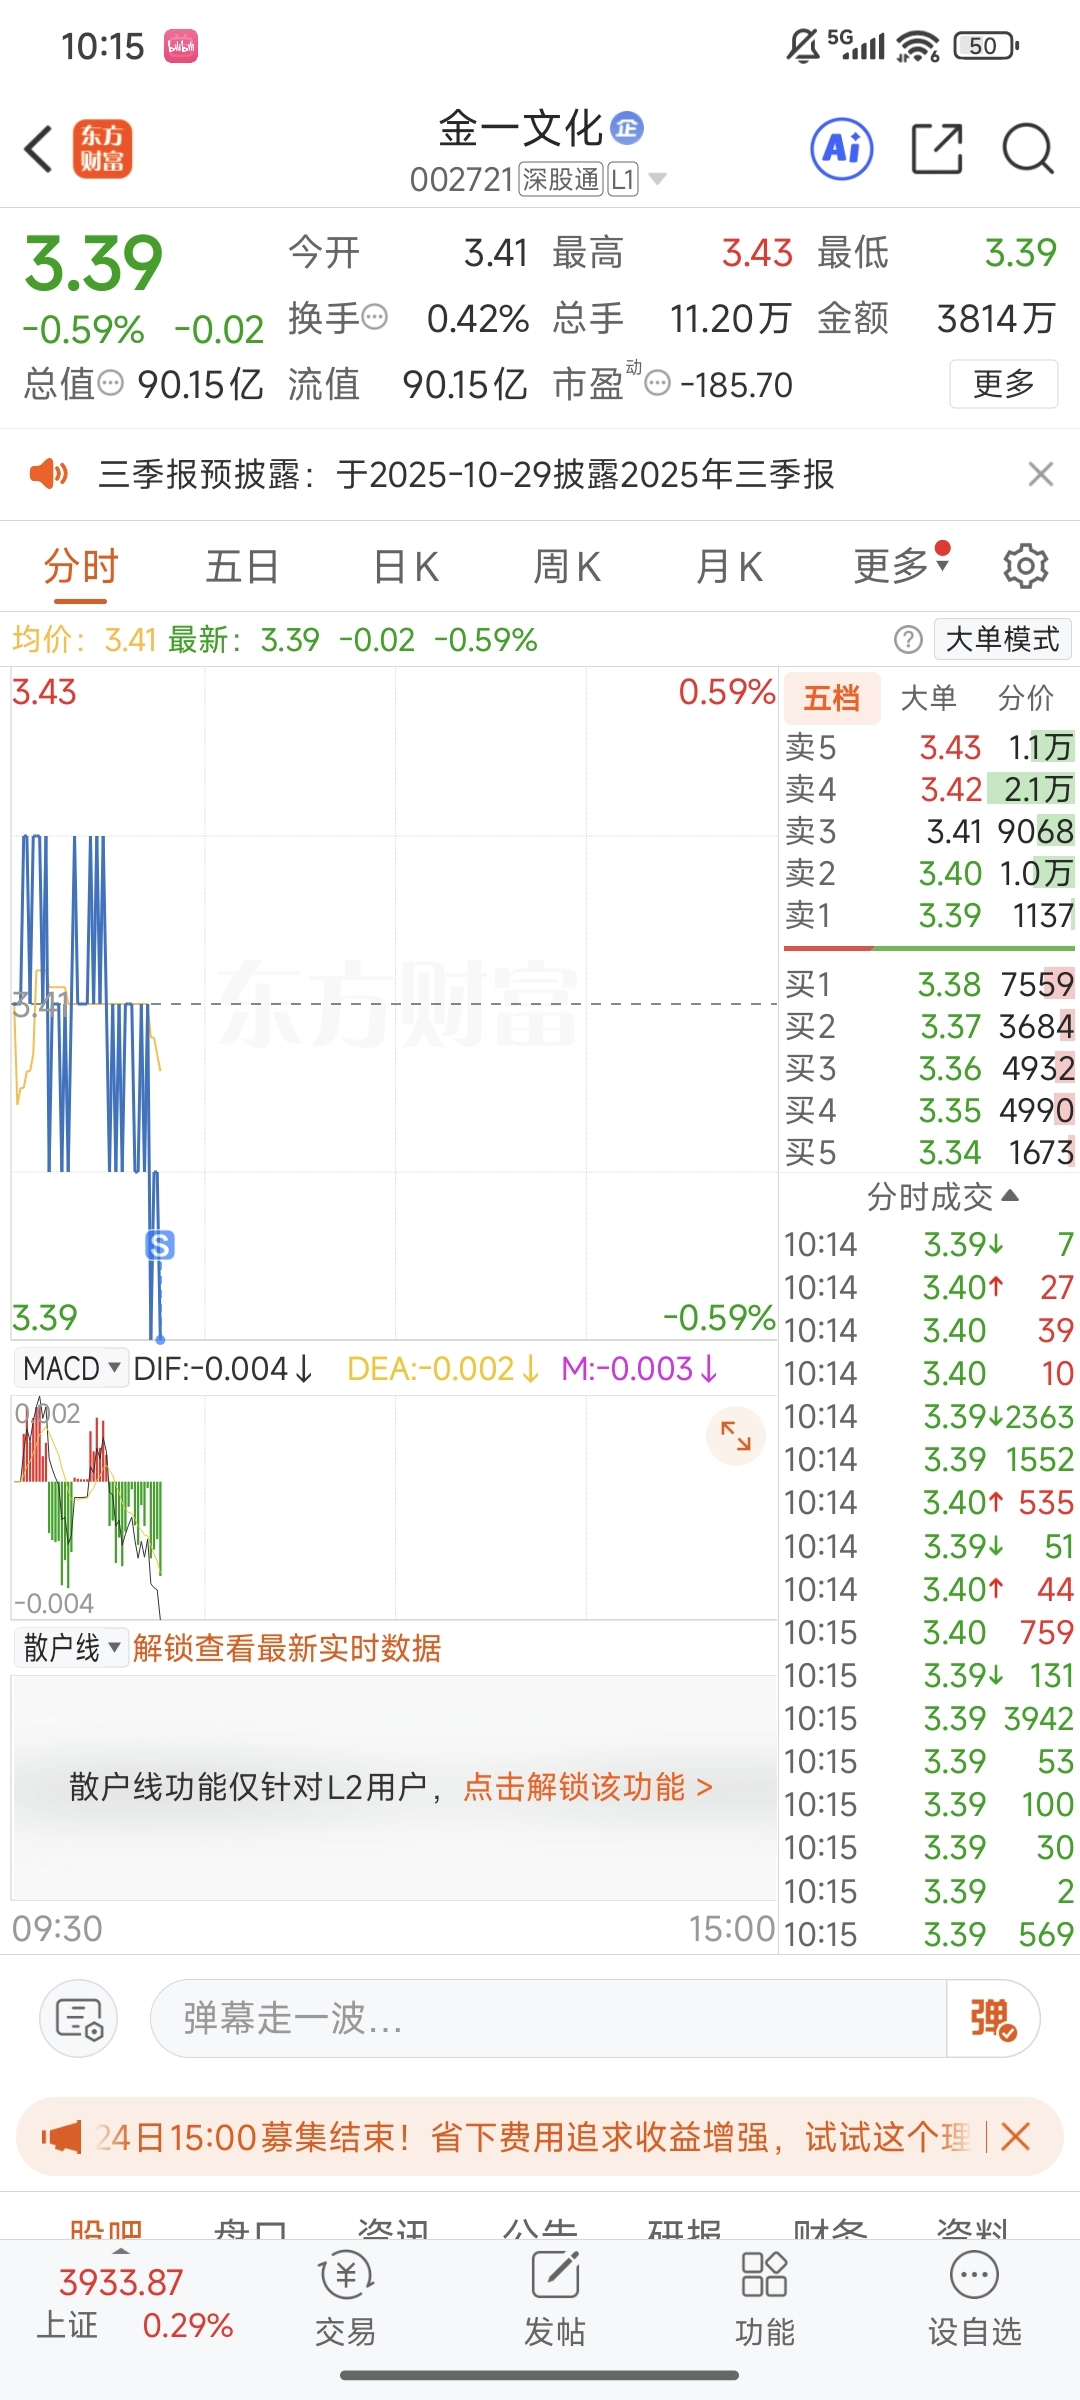
Task: Tap the info icon next to 换手
Action: [375, 318]
